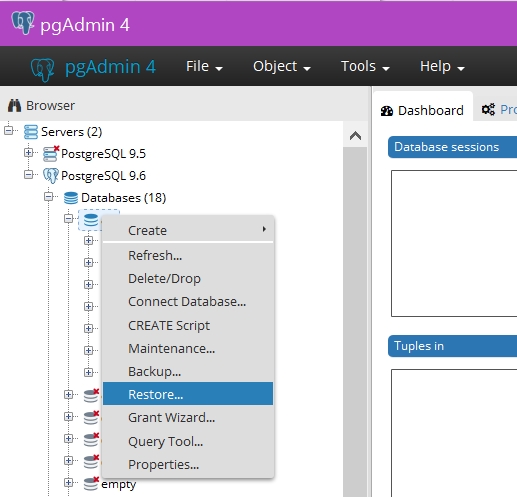Click the PostgreSQL 9.6 elephant icon
517x497 pixels.
[x=51, y=176]
